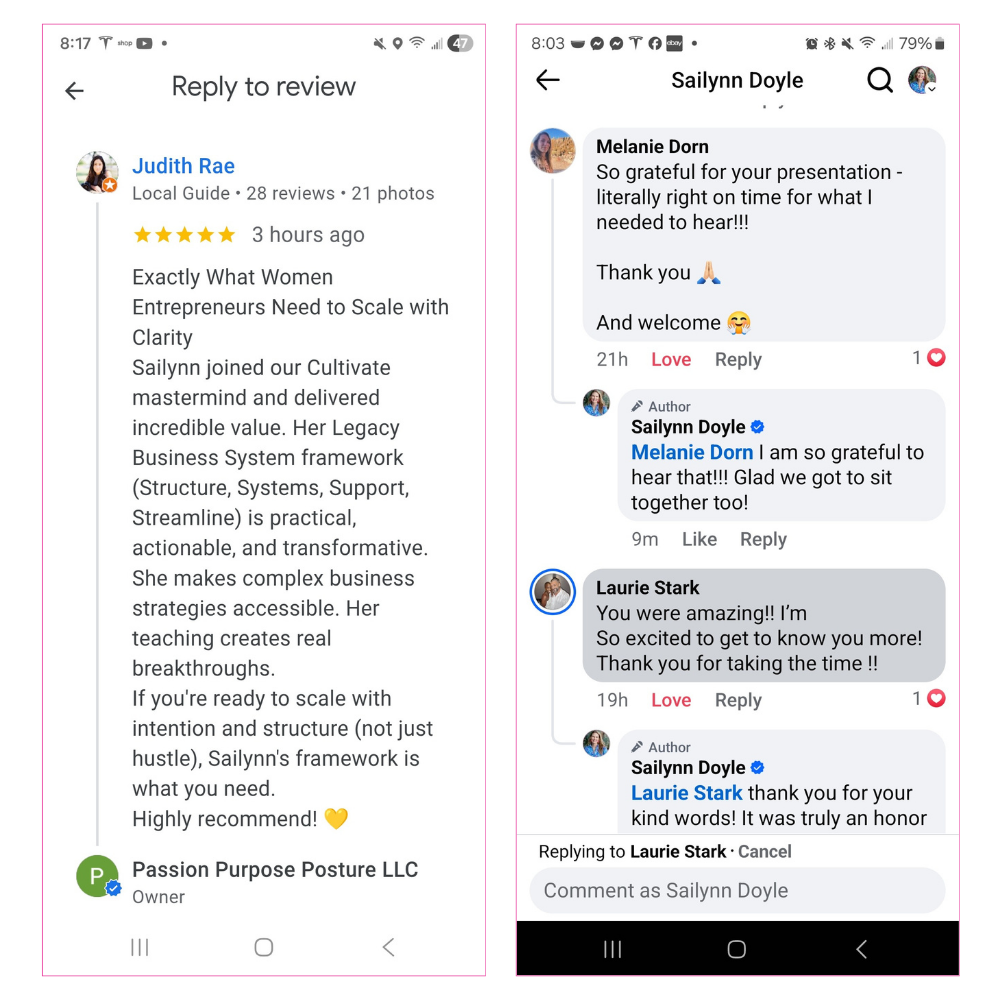
Task: Open blue Laurie Stark mention link
Action: click(x=686, y=793)
